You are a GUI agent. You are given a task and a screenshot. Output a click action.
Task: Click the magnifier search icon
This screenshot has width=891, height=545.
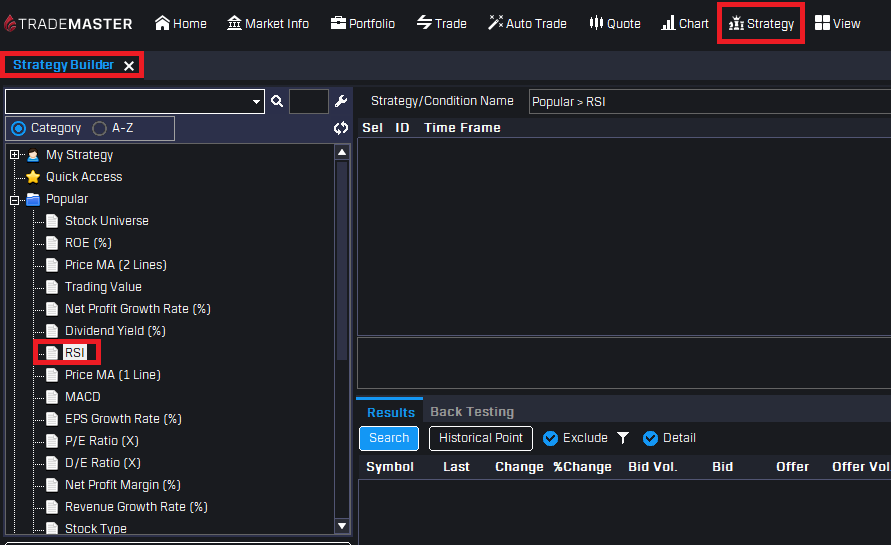click(277, 102)
